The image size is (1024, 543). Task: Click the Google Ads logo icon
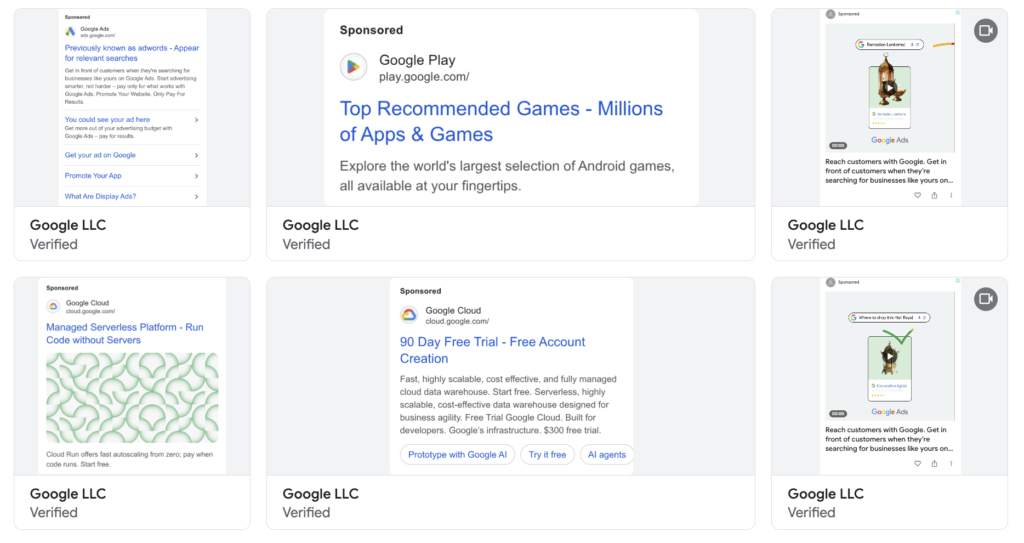(x=70, y=32)
